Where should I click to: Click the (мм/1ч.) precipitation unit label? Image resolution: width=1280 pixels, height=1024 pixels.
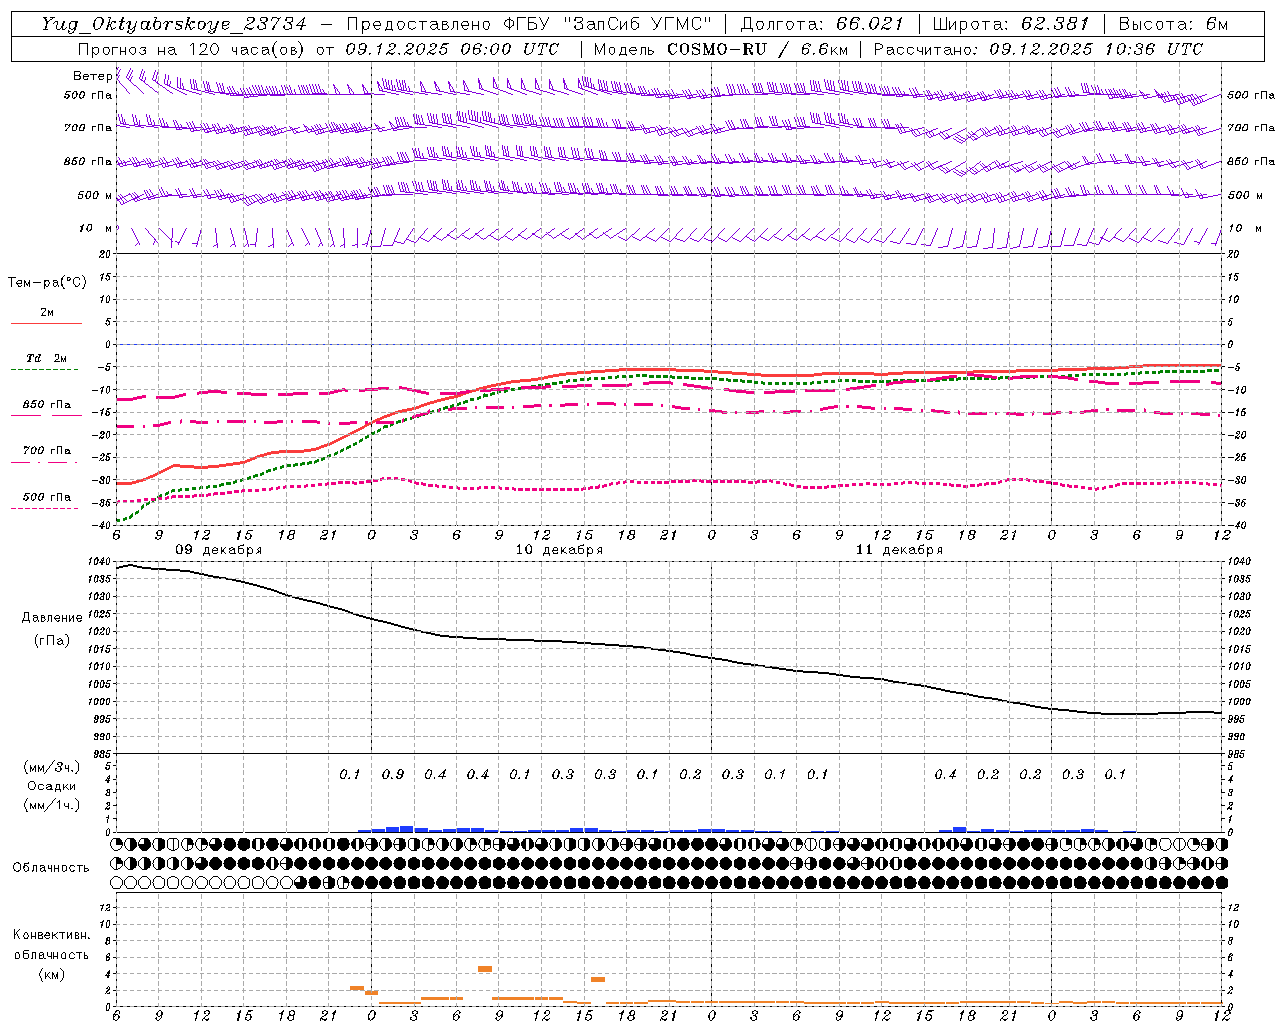51,805
